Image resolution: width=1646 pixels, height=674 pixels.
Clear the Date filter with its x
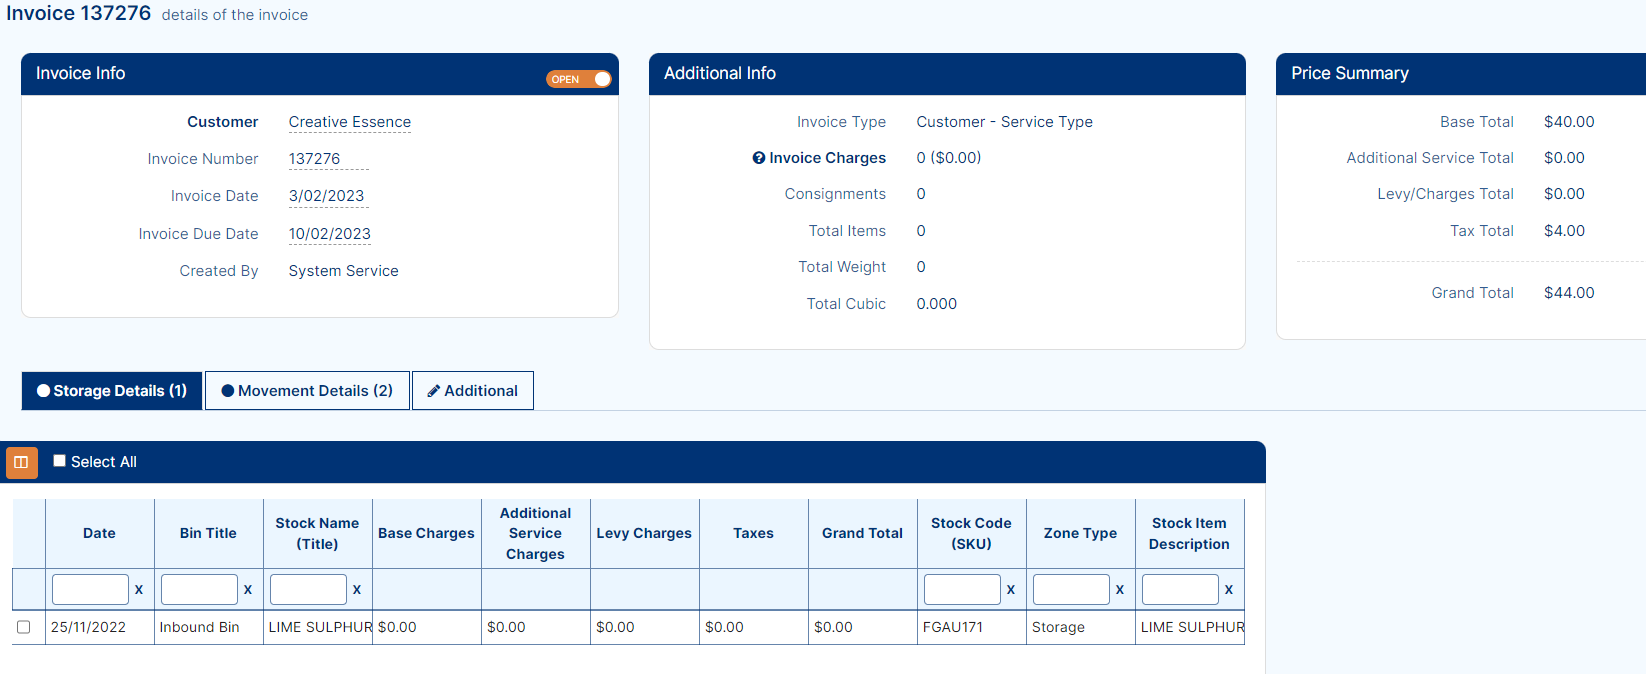pos(139,590)
